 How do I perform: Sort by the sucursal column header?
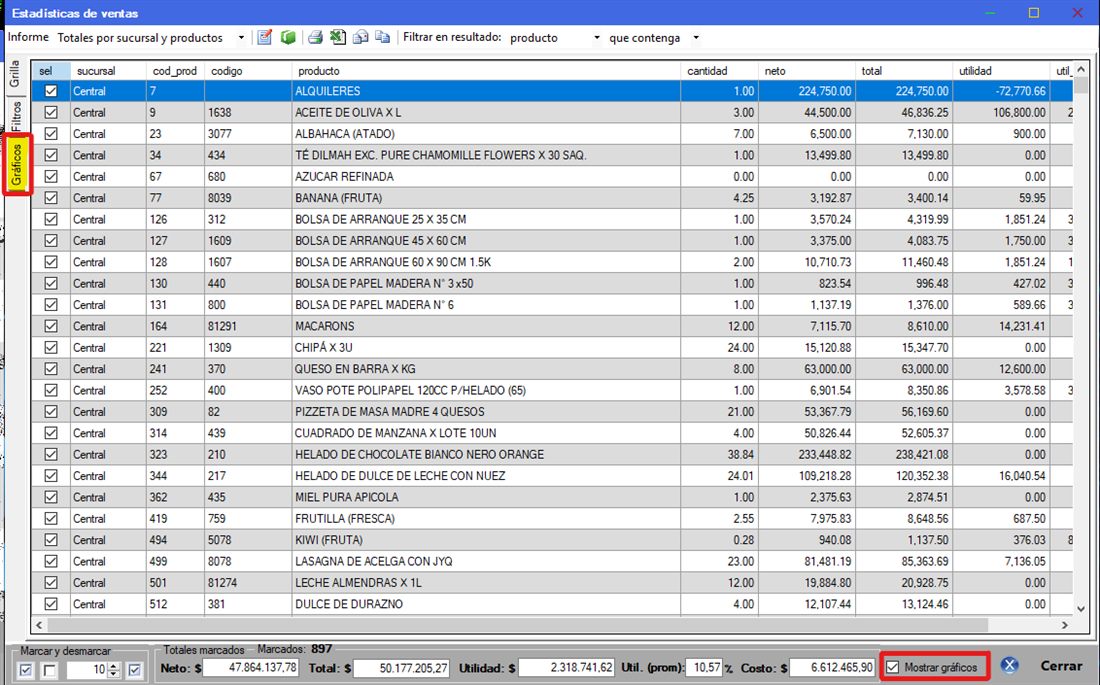point(107,70)
